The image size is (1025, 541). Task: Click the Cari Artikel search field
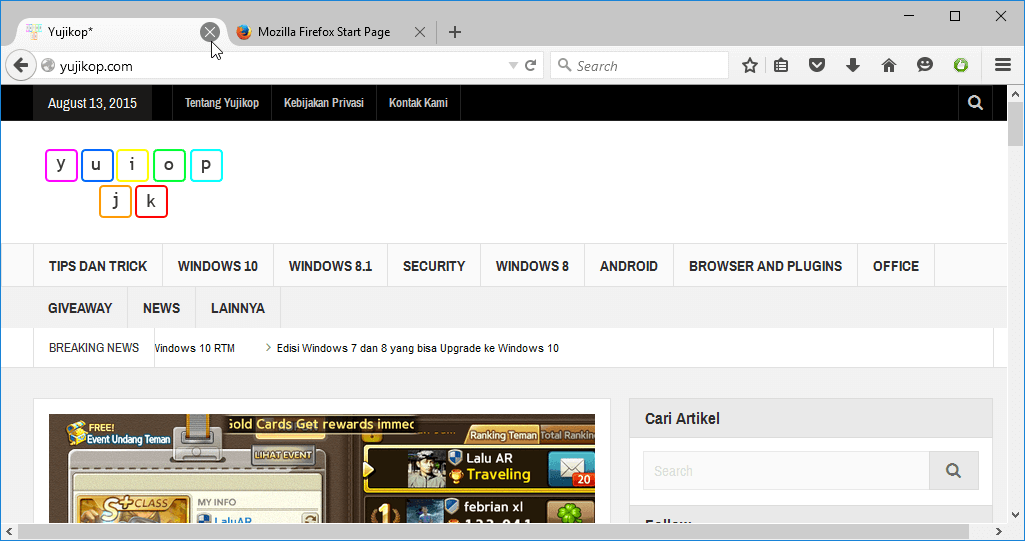click(x=786, y=470)
